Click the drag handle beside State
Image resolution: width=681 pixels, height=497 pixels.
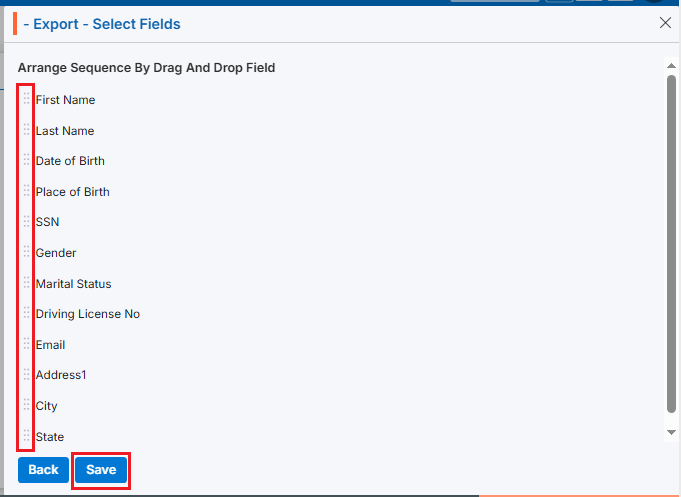coord(26,436)
